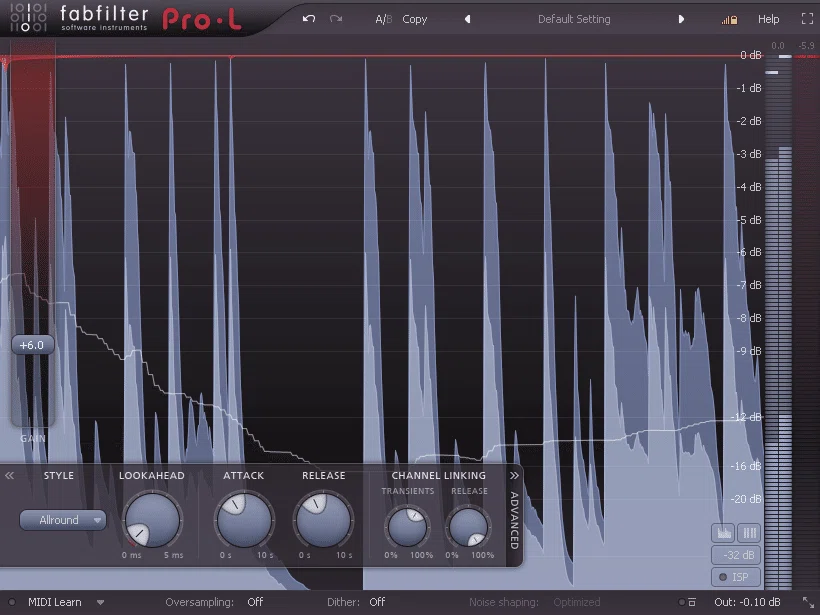The height and width of the screenshot is (615, 820).
Task: Click the Undo arrow icon
Action: (x=309, y=19)
